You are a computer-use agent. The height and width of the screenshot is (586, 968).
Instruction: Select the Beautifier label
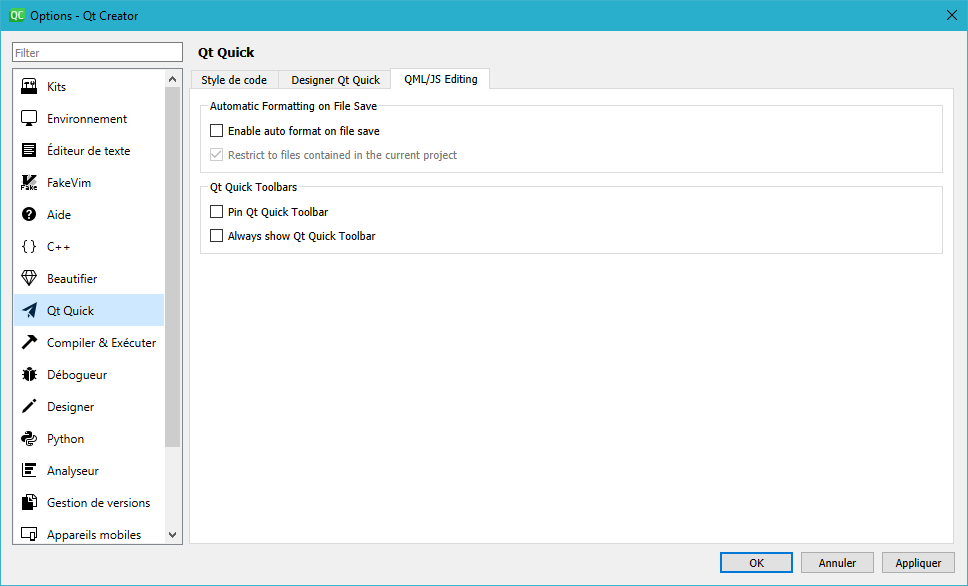(72, 278)
